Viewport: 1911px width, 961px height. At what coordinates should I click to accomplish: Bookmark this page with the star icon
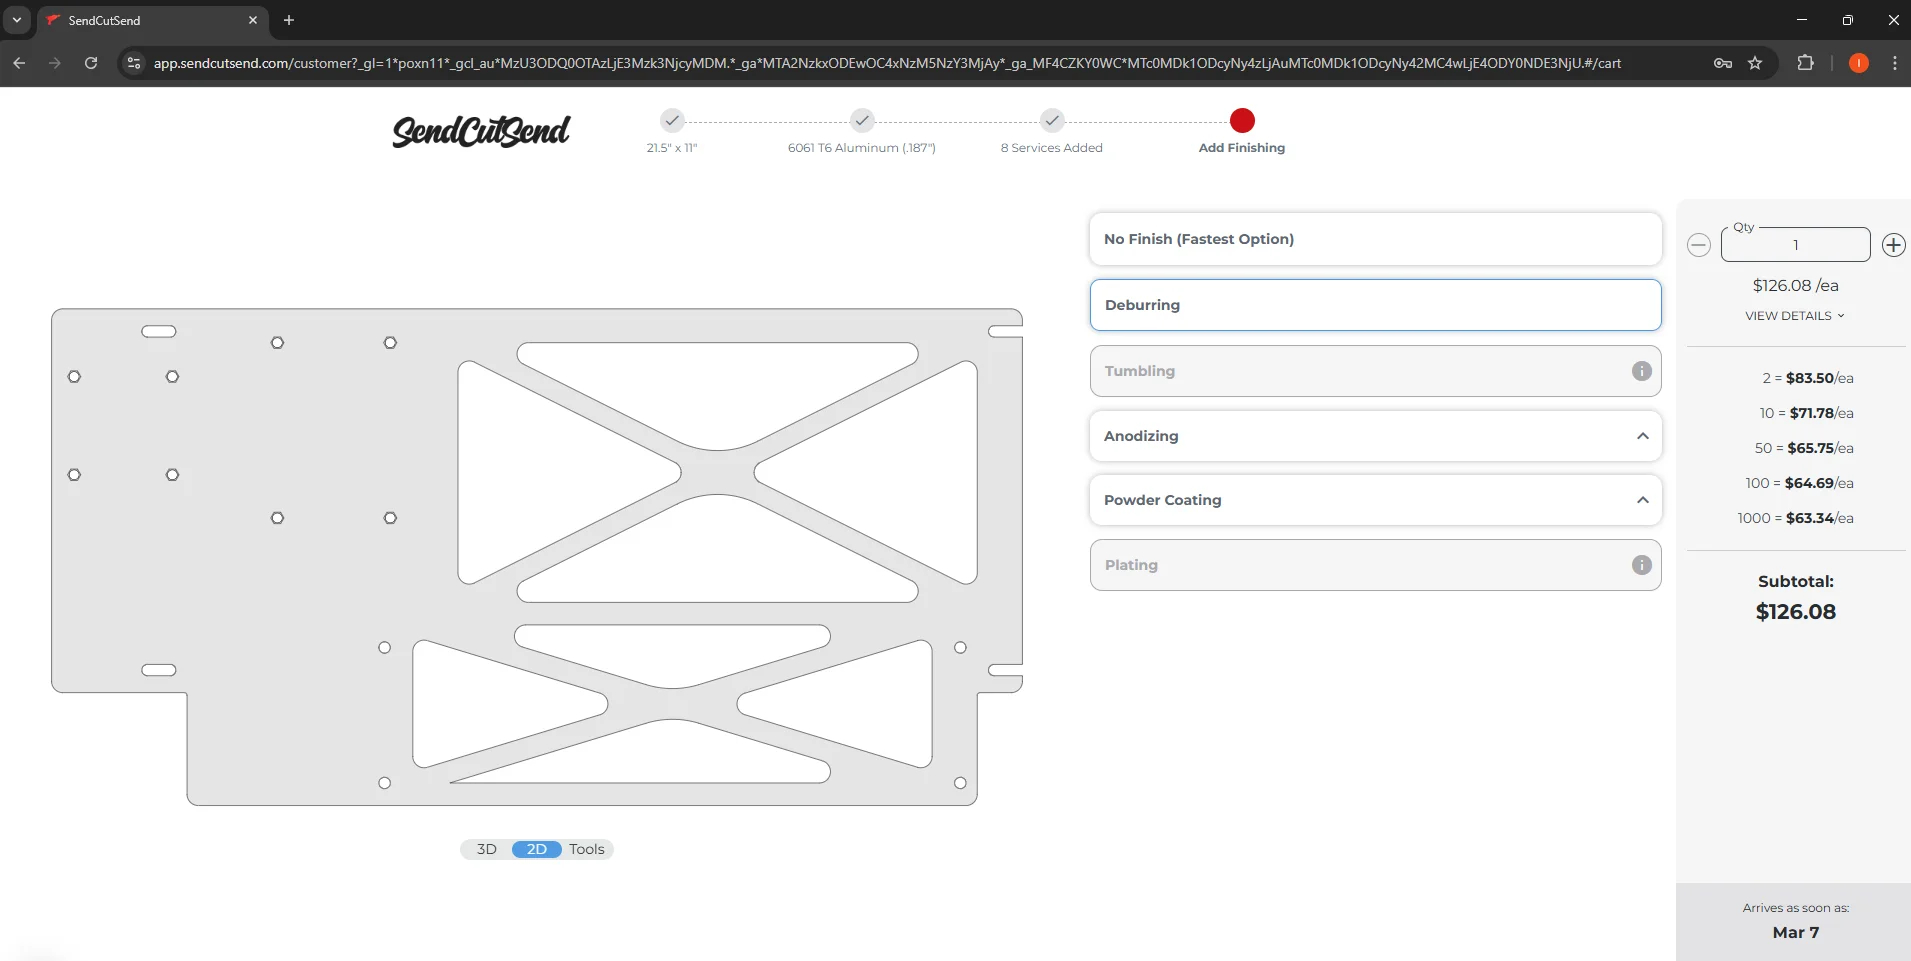(x=1755, y=63)
